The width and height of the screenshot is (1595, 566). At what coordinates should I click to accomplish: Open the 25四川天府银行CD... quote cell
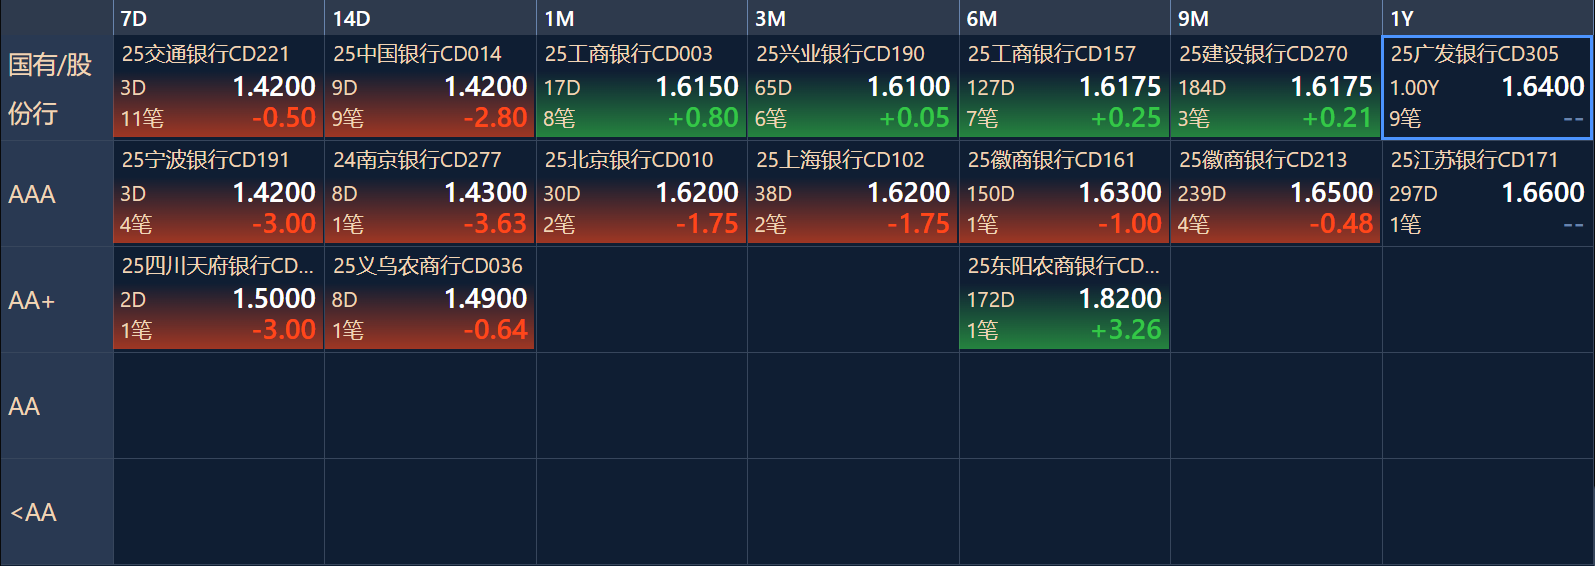(218, 299)
